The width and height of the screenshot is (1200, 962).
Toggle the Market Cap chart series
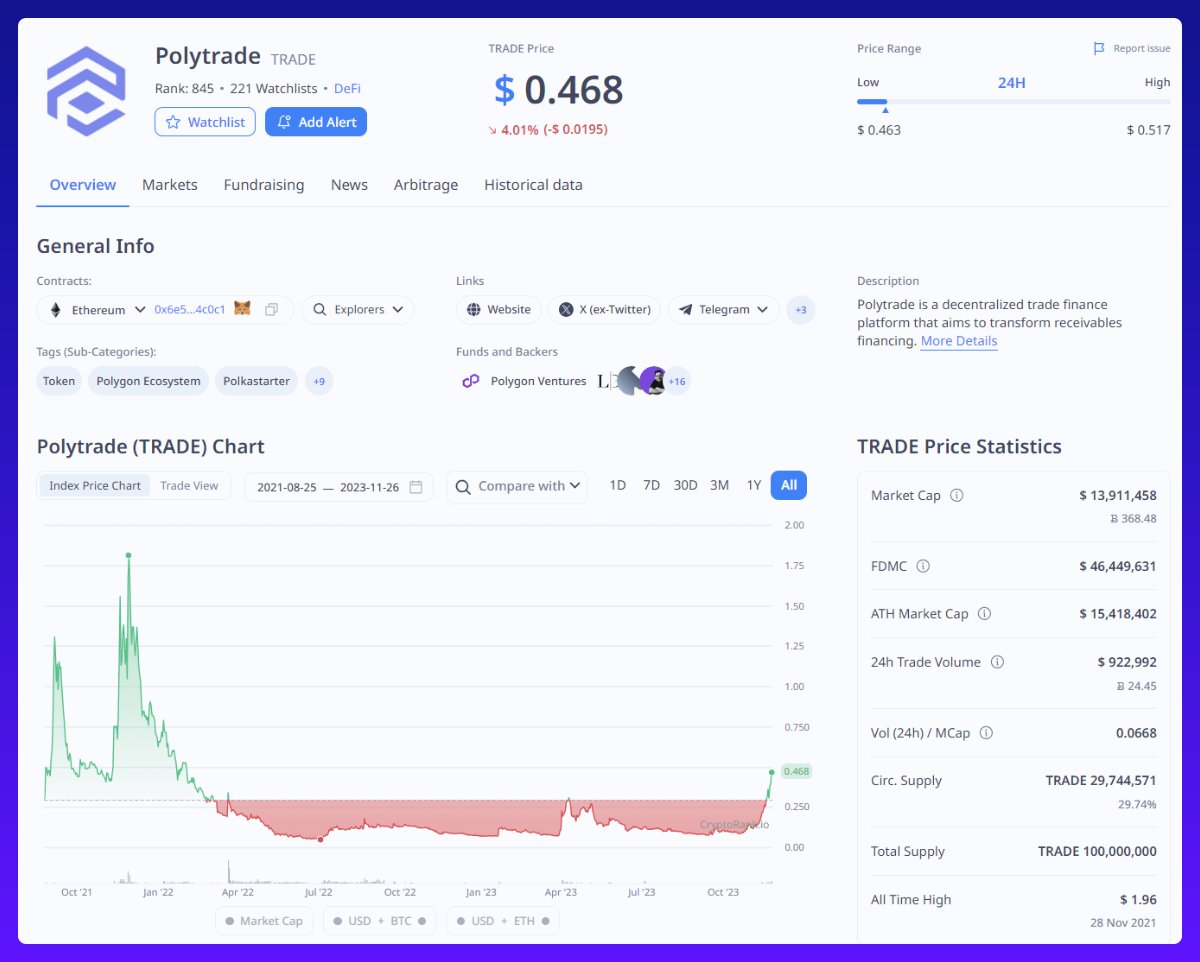tap(265, 921)
